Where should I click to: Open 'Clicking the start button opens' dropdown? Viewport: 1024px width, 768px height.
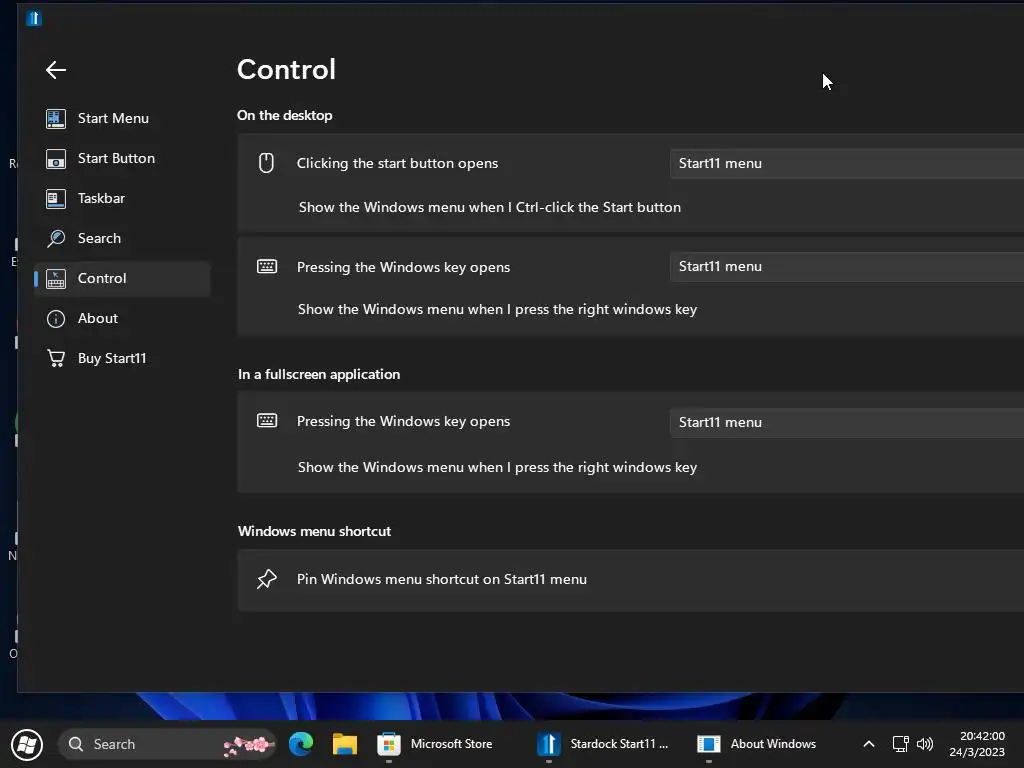[846, 163]
